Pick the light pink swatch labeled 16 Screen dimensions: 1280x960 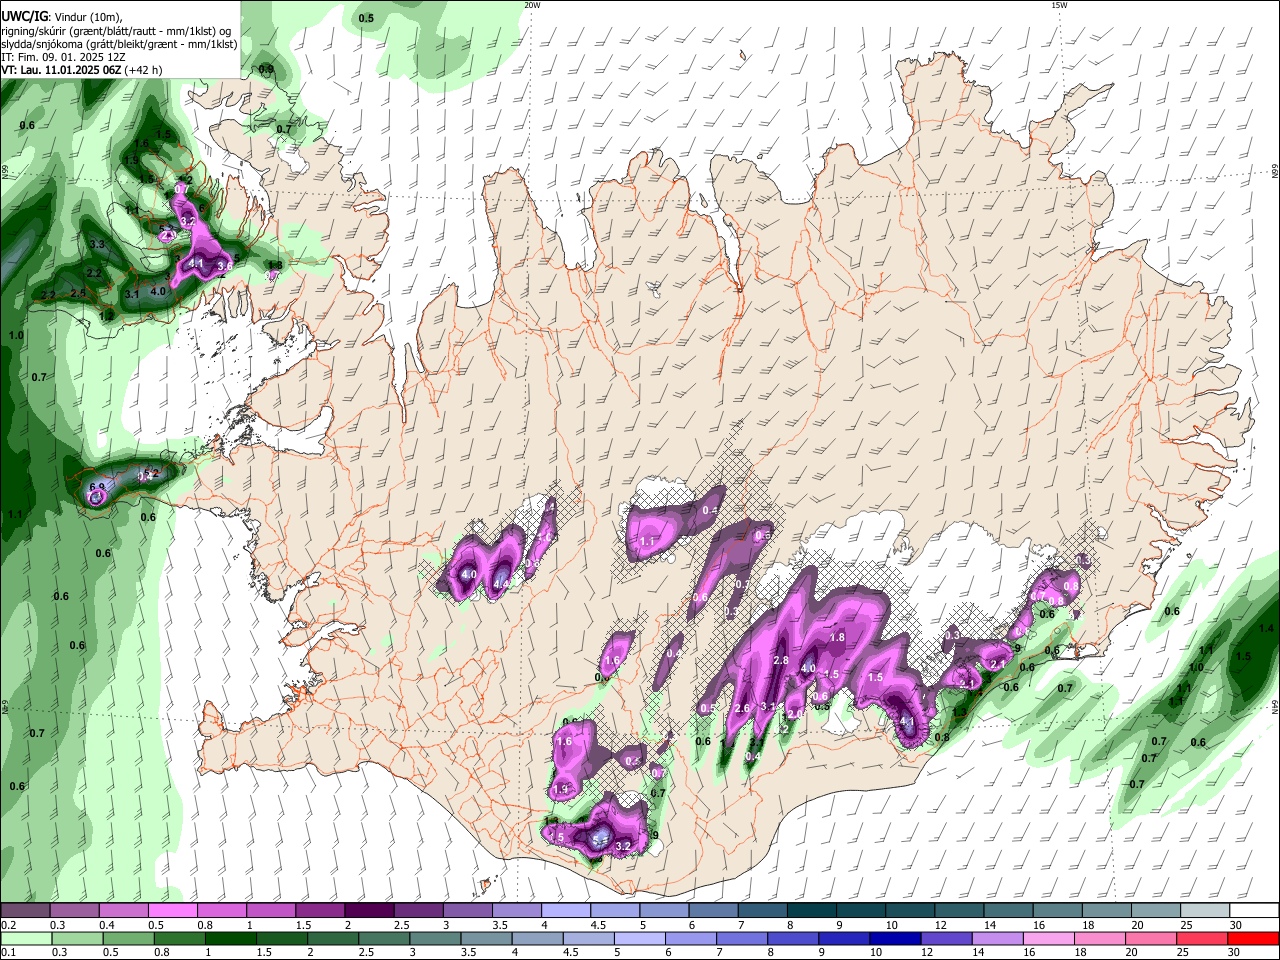(1048, 938)
